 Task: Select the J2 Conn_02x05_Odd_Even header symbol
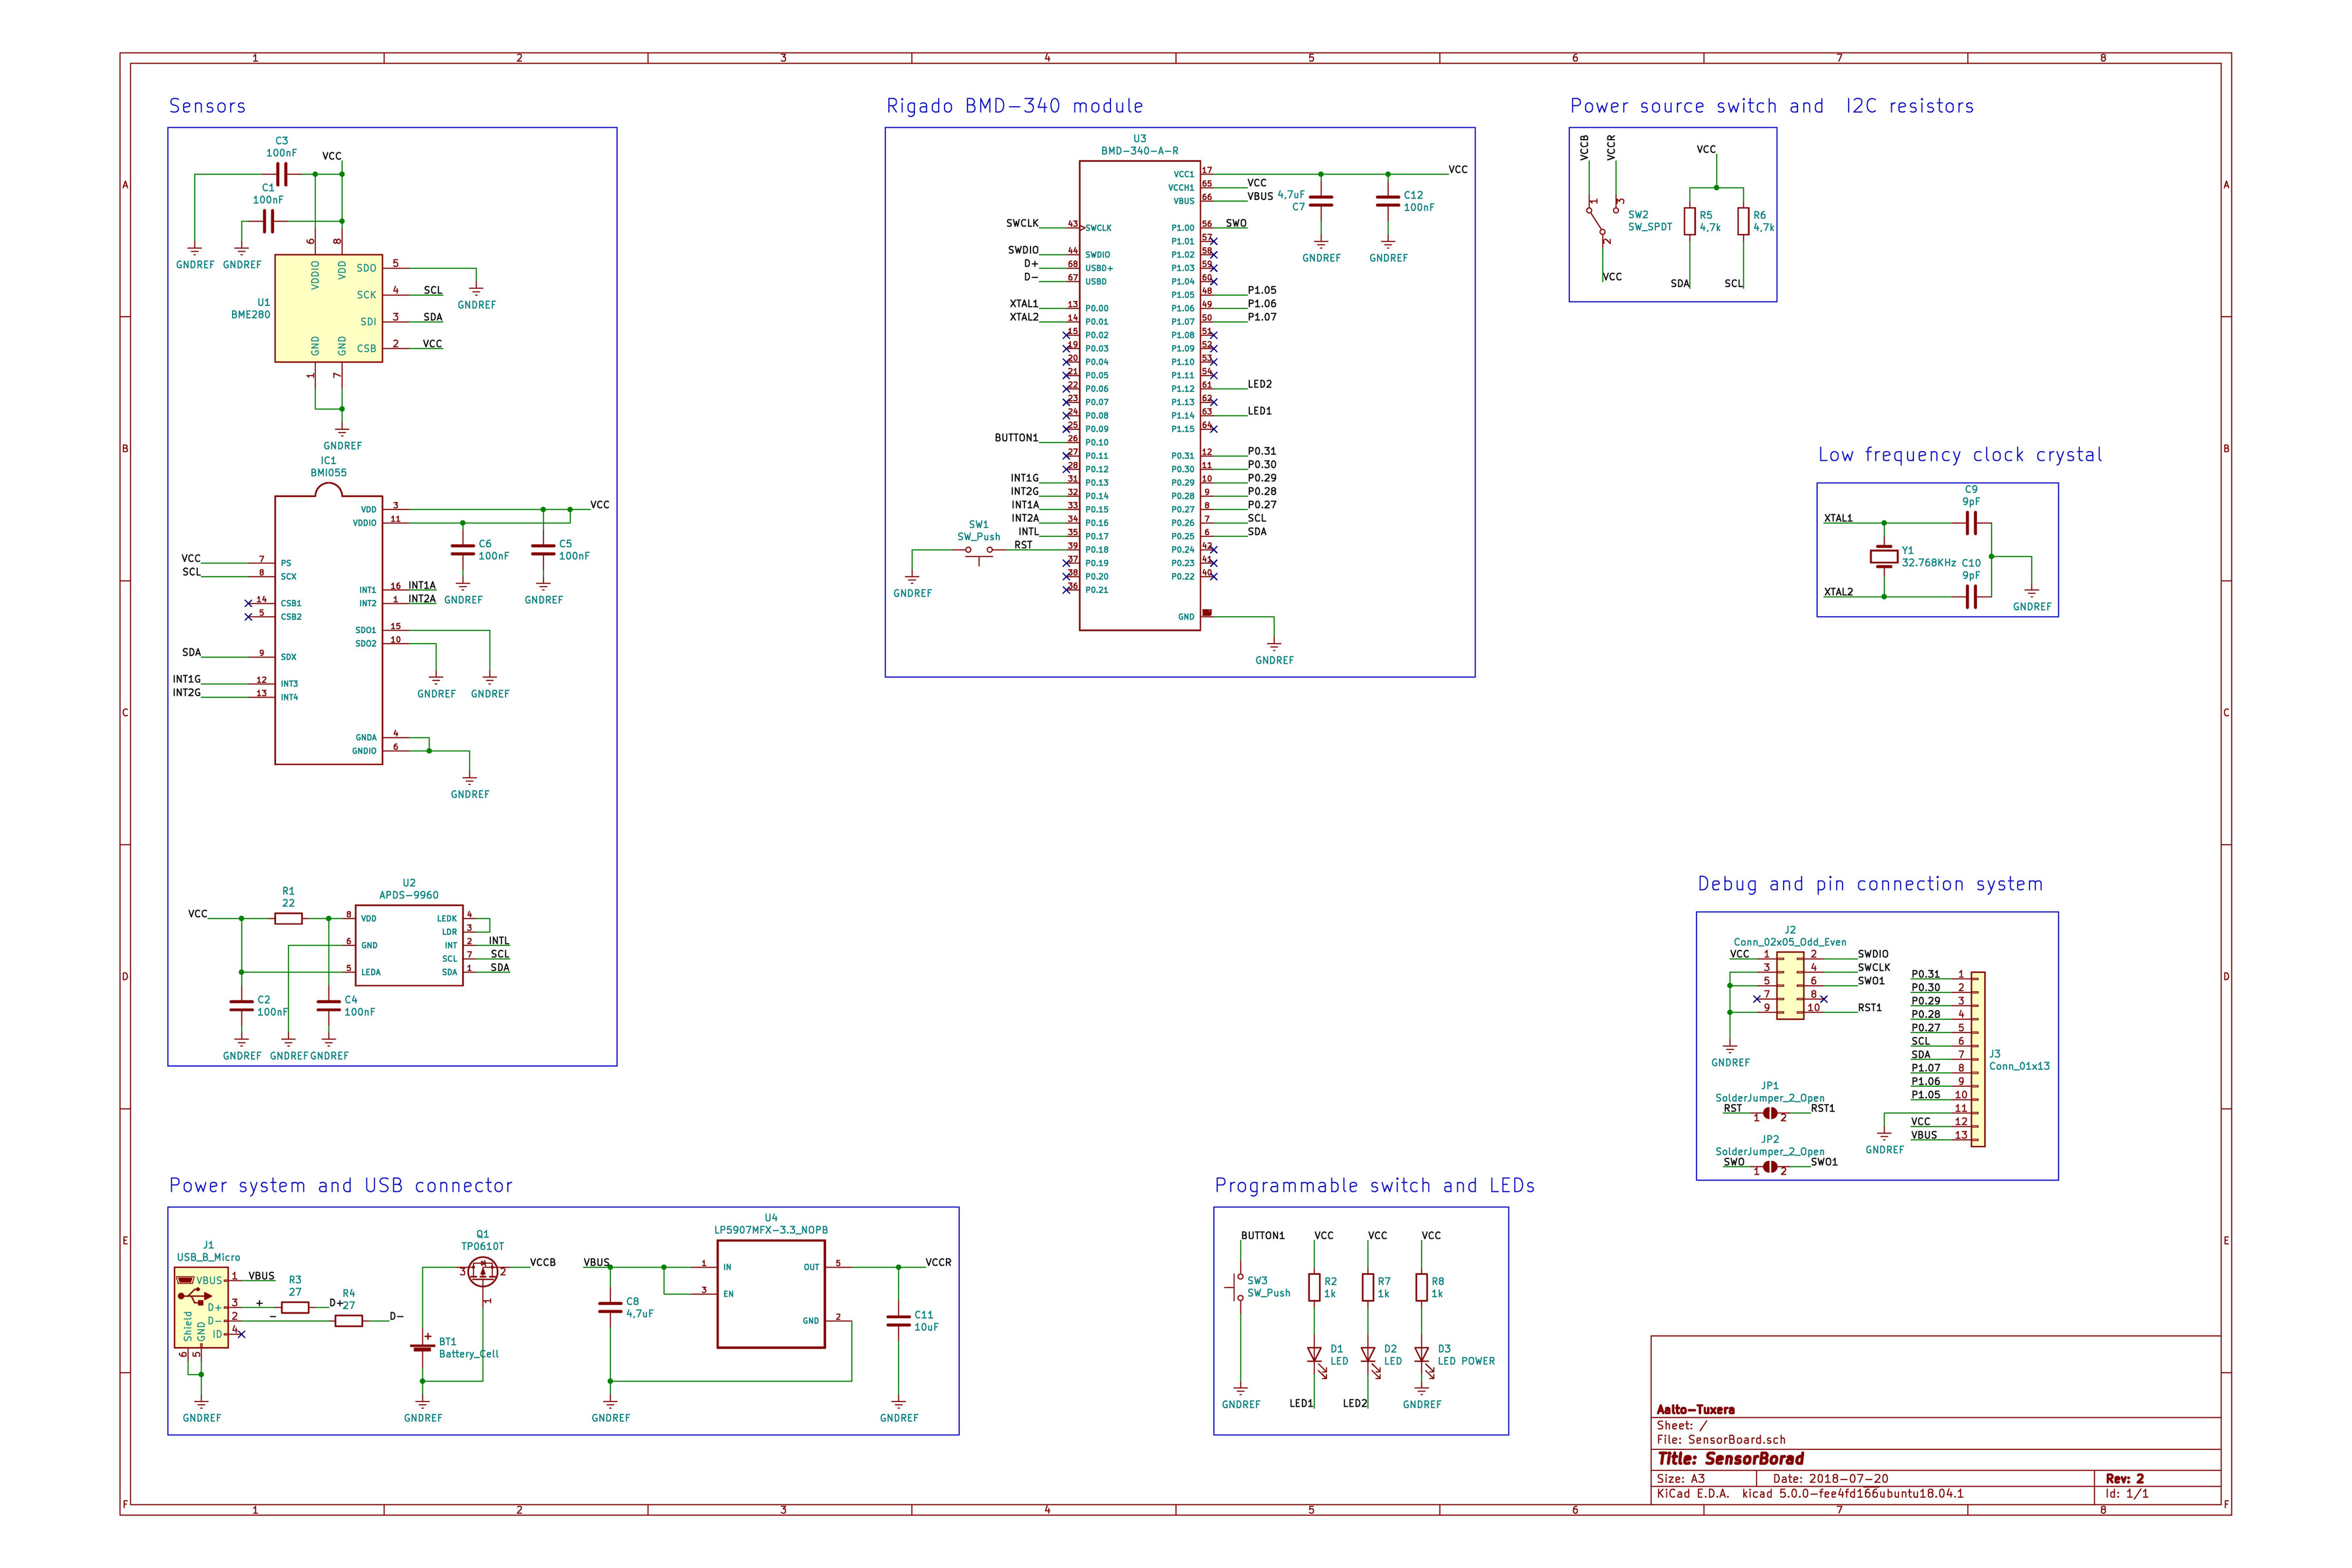1790,986
